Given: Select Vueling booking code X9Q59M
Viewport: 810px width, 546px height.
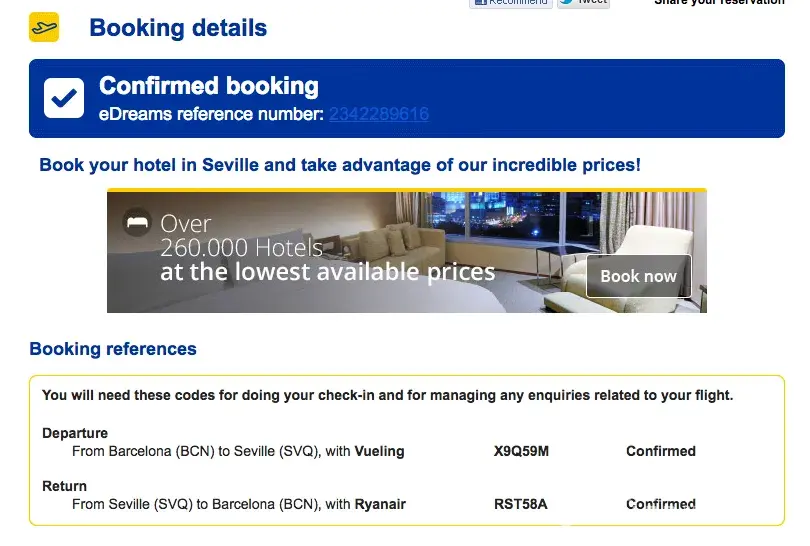Looking at the screenshot, I should pos(521,451).
